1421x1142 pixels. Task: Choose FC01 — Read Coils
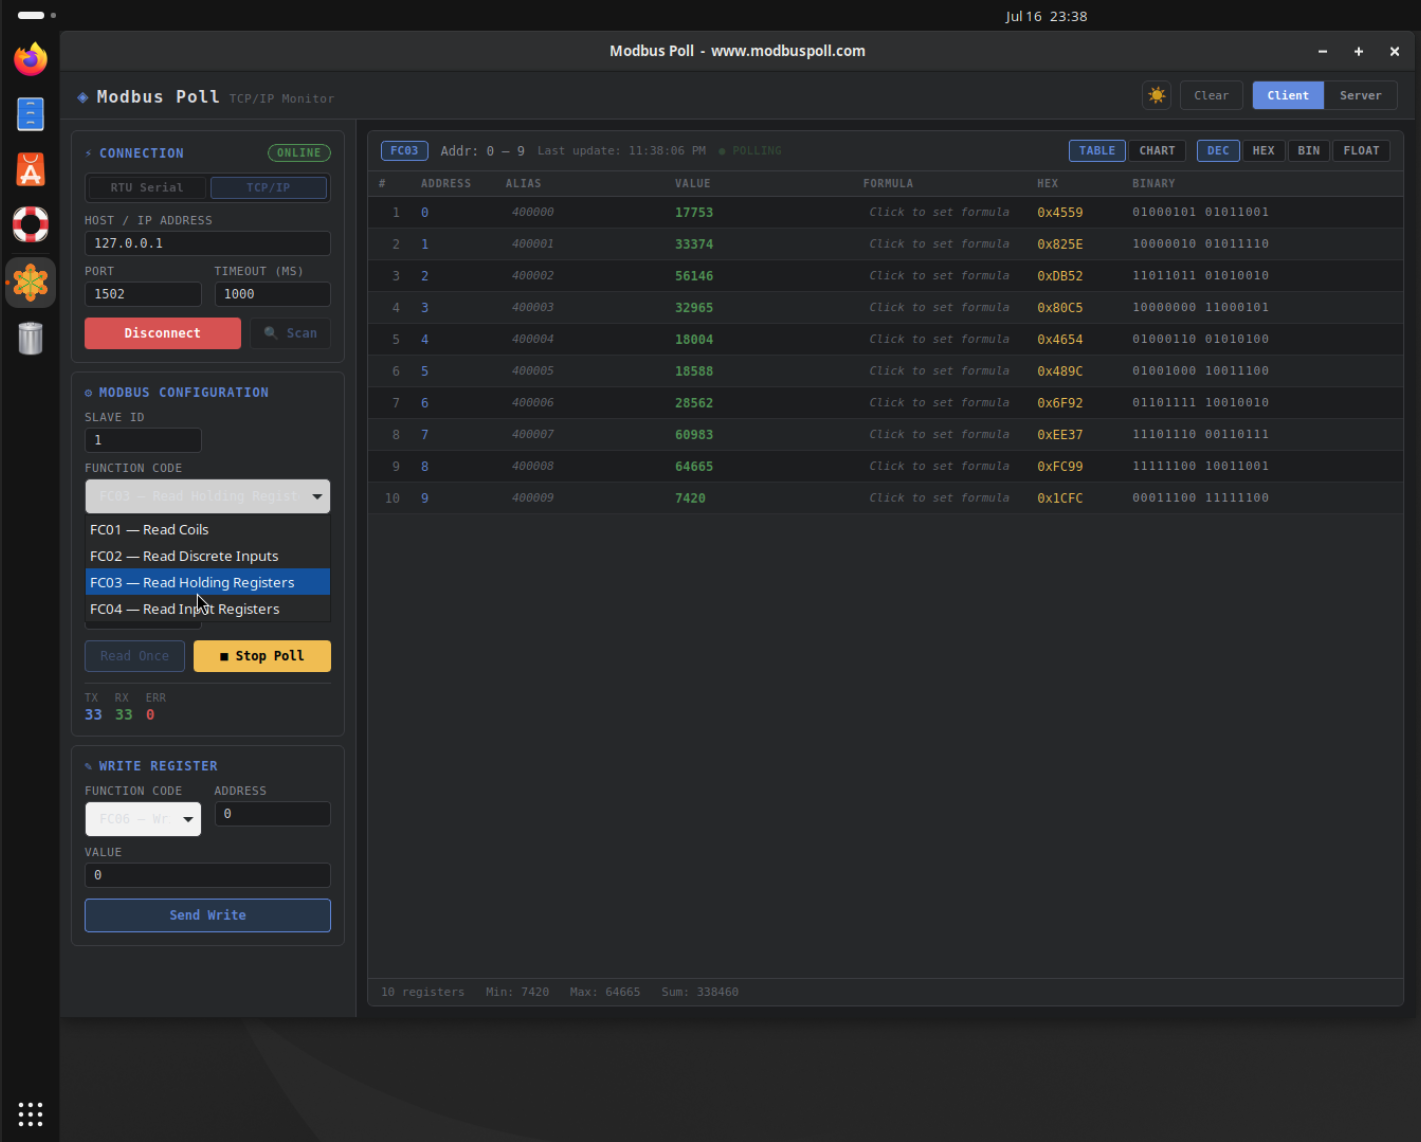tap(207, 530)
